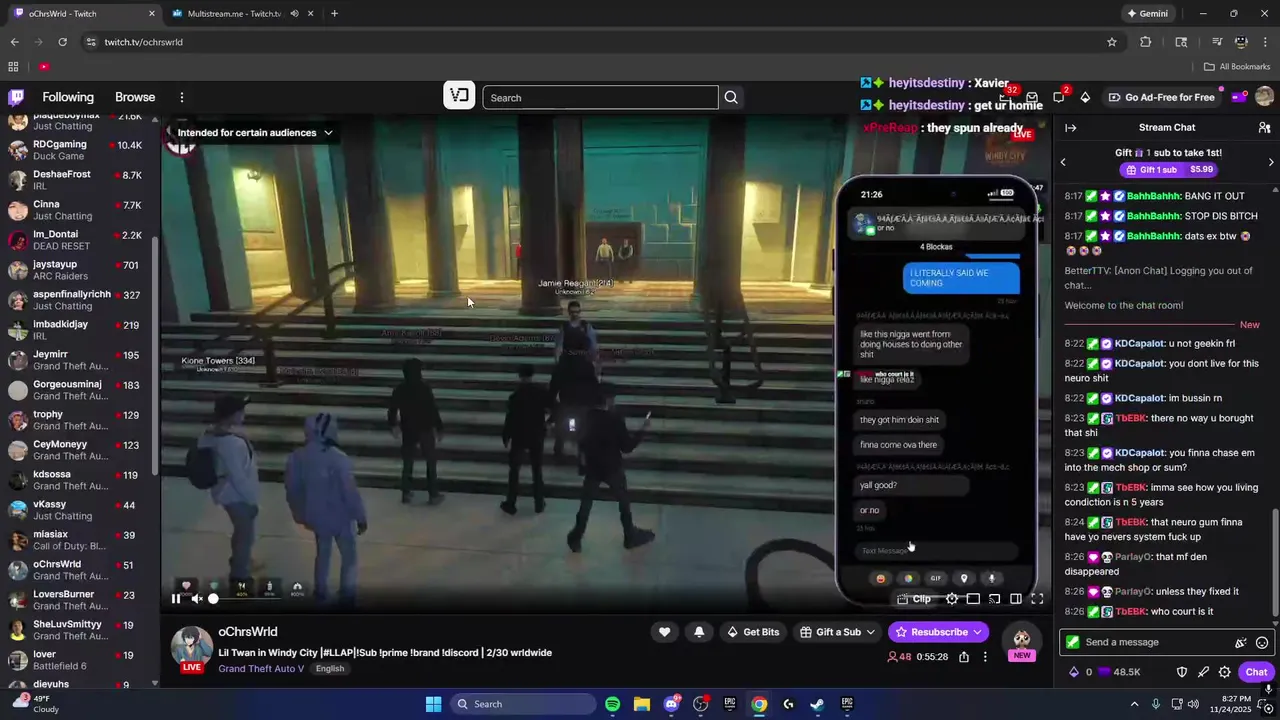Screen dimensions: 1280x720
Task: Open the chat community users list icon
Action: click(1264, 127)
